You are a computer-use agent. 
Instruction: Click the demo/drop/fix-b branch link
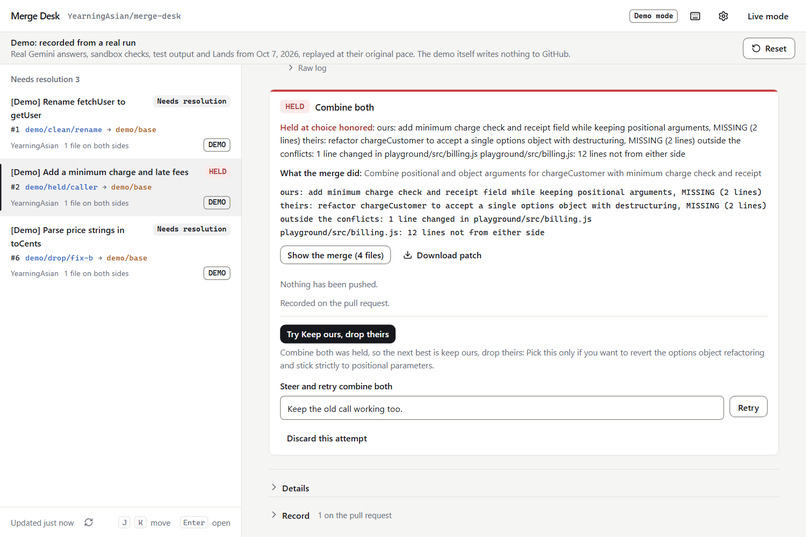(59, 258)
